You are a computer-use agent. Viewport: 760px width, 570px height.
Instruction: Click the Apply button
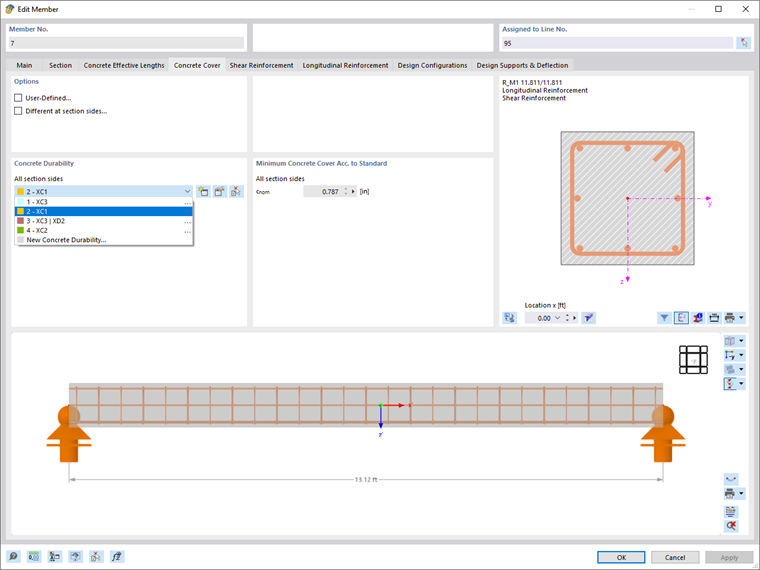pos(729,557)
